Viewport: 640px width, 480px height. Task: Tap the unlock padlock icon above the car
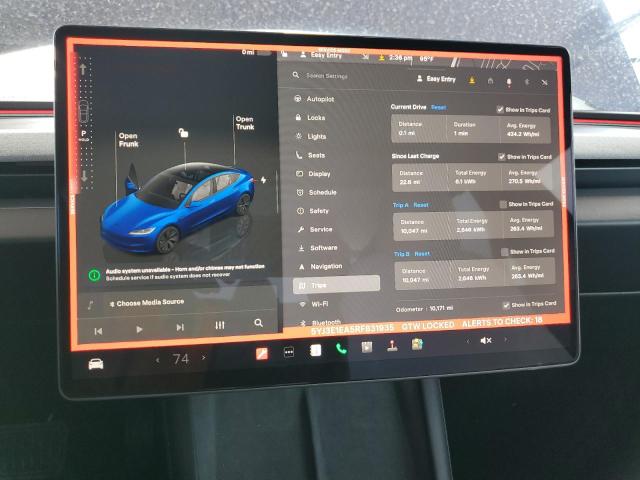click(x=183, y=133)
